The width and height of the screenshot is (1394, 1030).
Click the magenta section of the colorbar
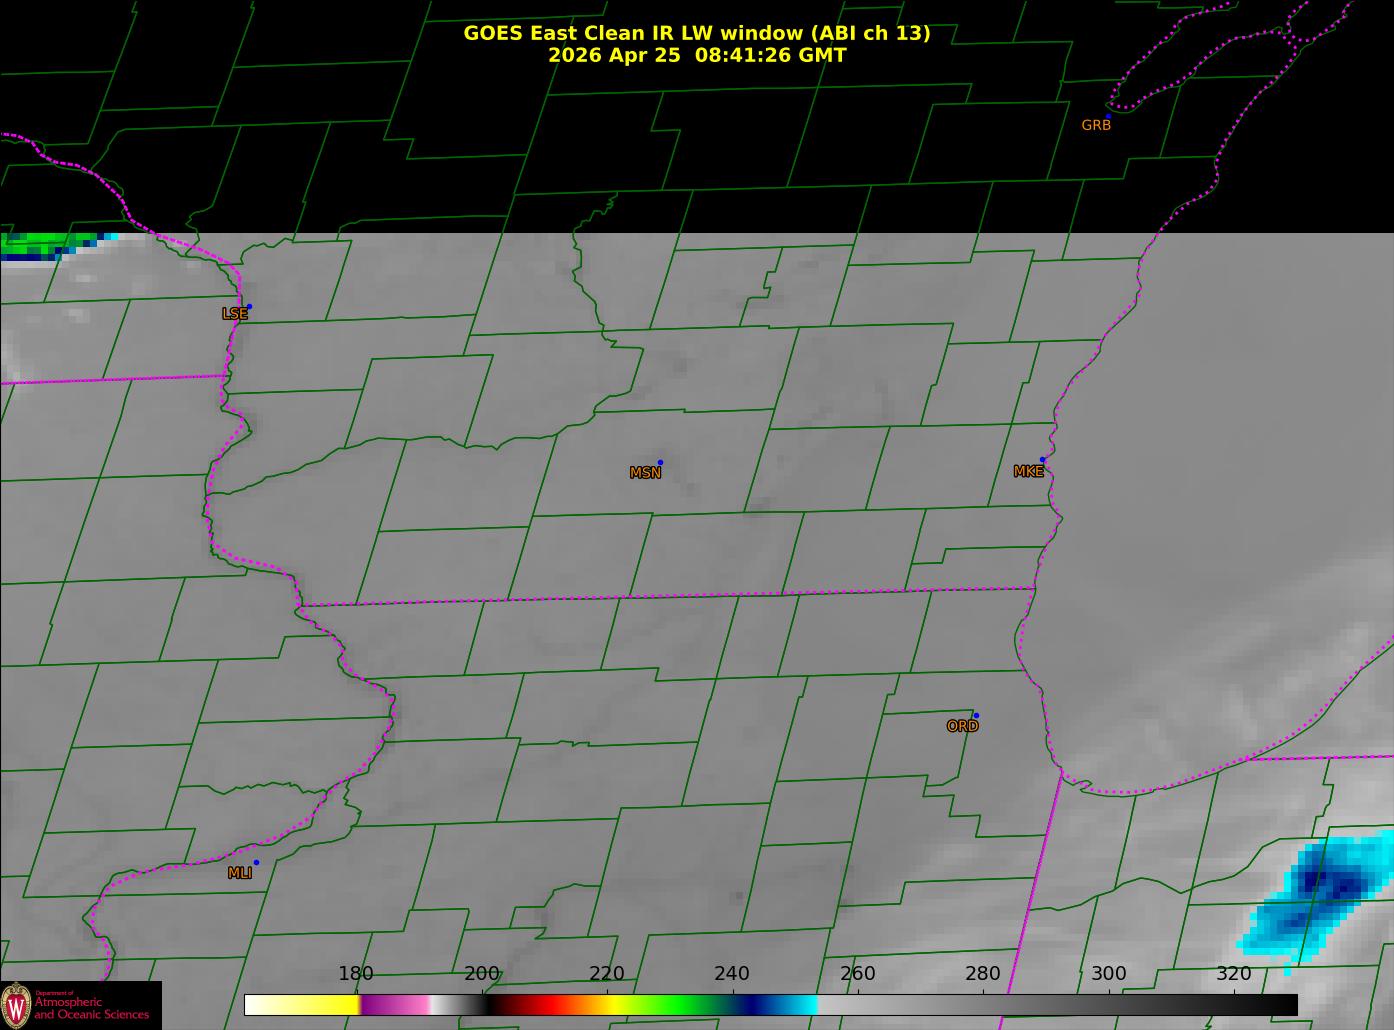tap(395, 1005)
